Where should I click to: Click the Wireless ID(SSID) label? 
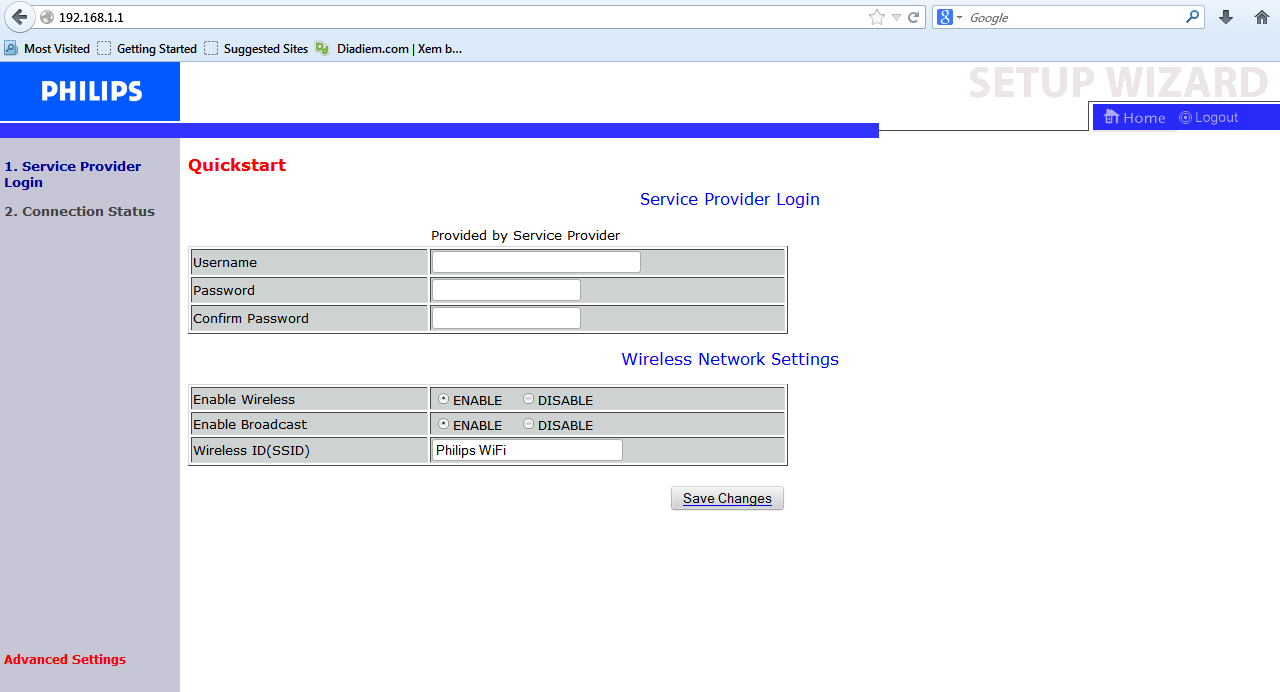[x=251, y=451]
